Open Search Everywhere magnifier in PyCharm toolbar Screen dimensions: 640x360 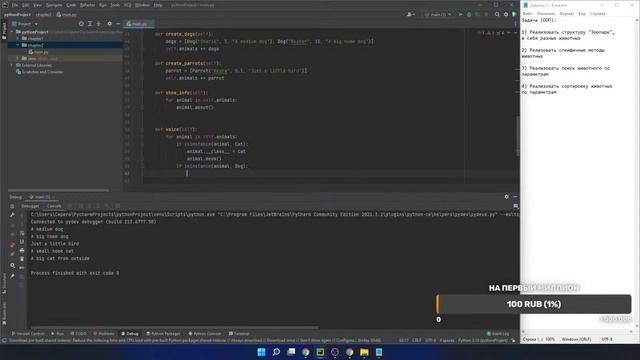pyautogui.click(x=497, y=14)
